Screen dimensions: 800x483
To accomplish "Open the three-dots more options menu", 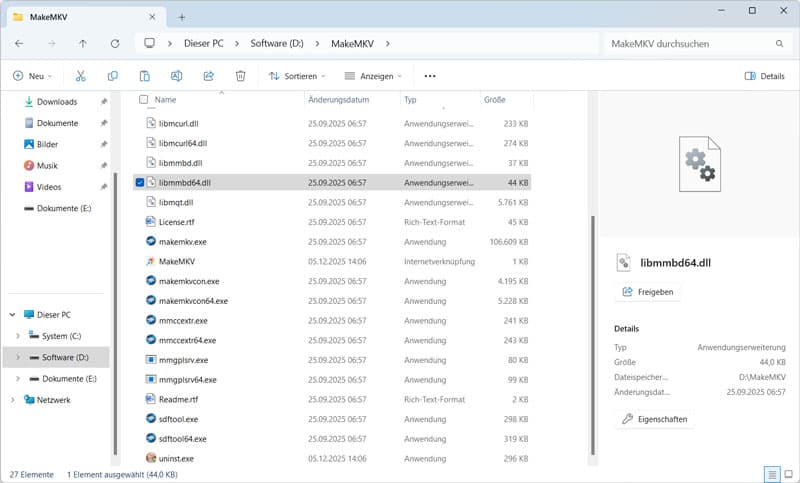I will tap(430, 76).
